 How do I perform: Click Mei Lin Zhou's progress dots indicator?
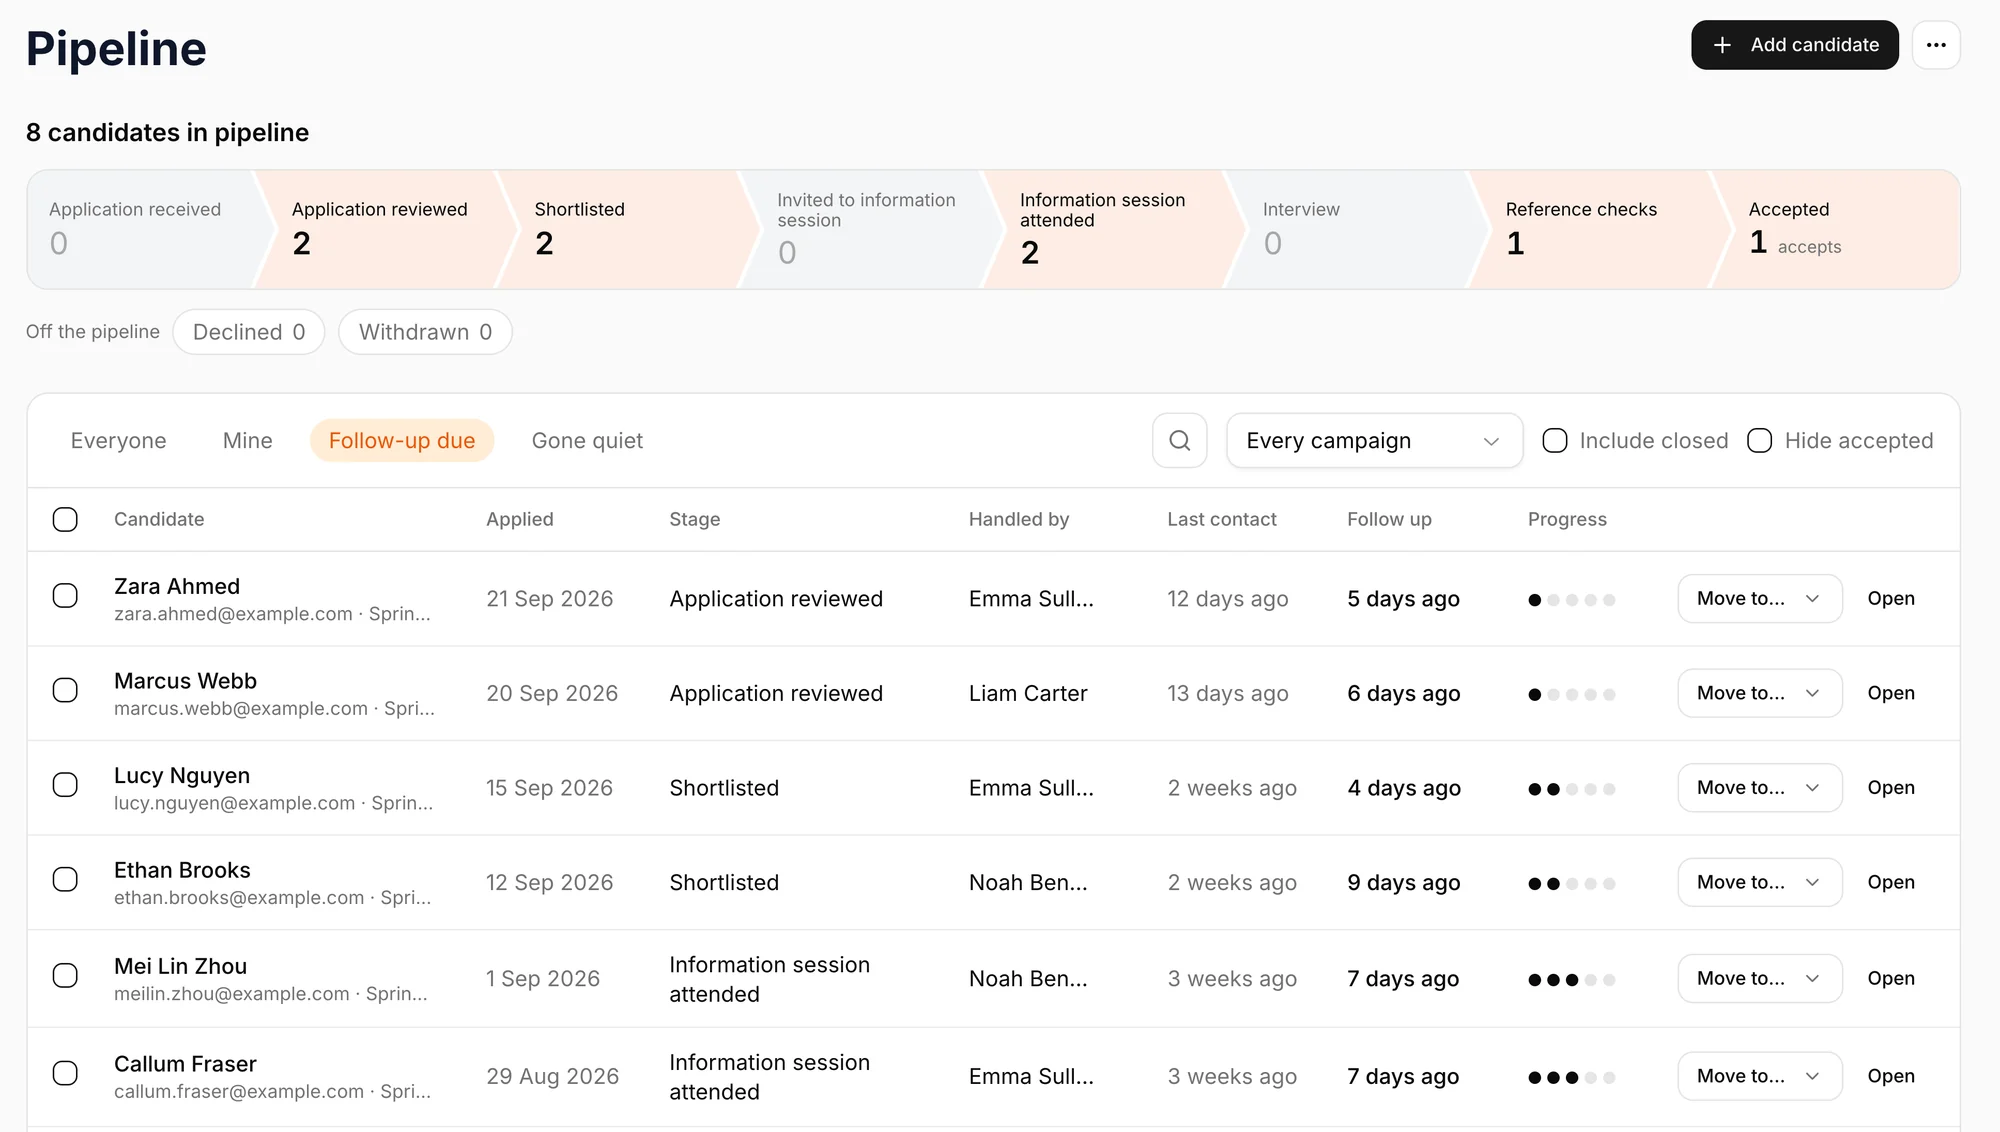pos(1572,980)
